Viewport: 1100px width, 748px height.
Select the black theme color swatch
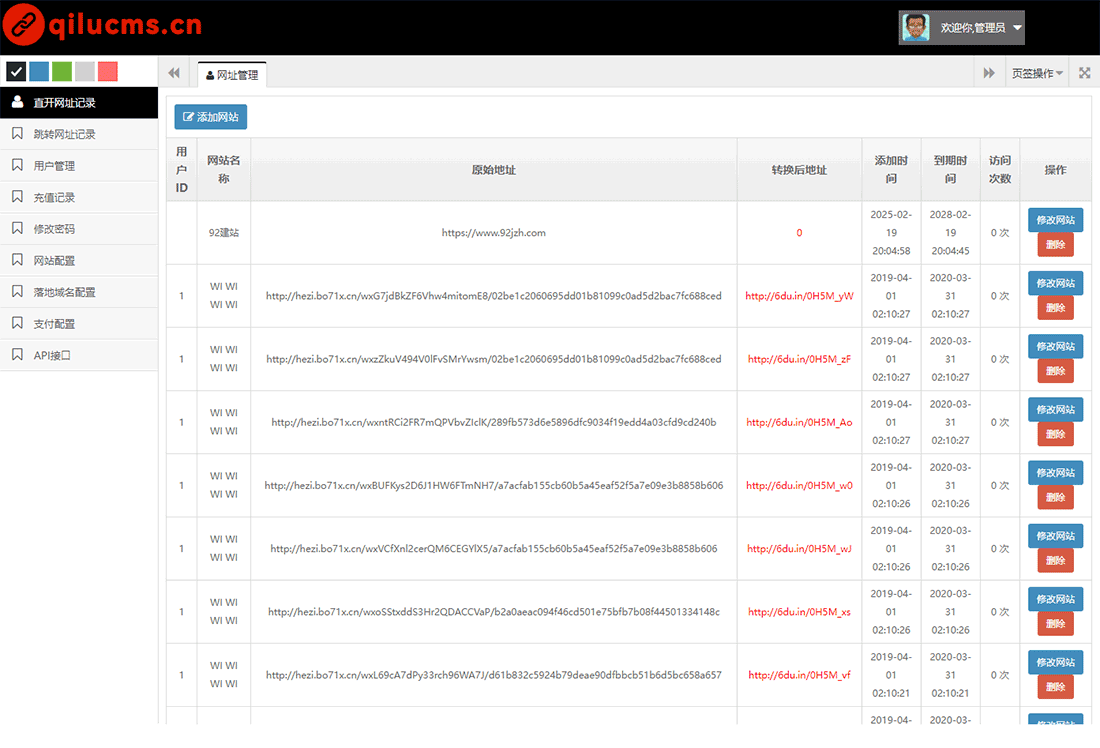[16, 71]
